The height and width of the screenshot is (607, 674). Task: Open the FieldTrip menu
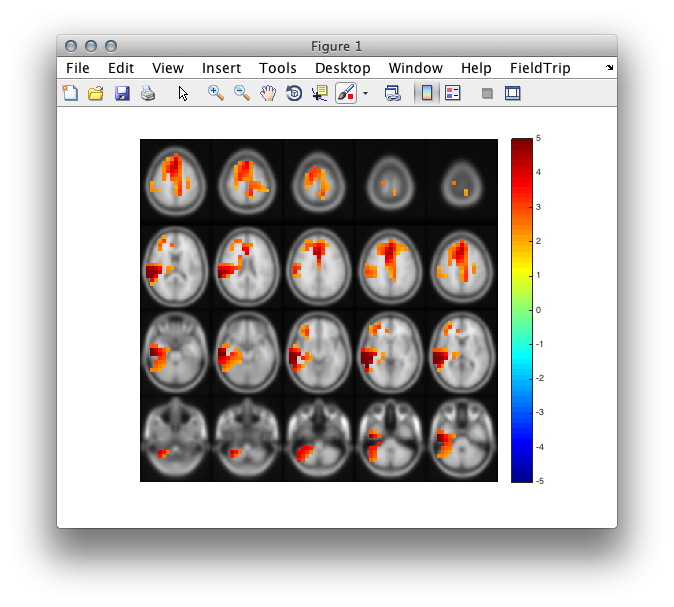pos(540,68)
